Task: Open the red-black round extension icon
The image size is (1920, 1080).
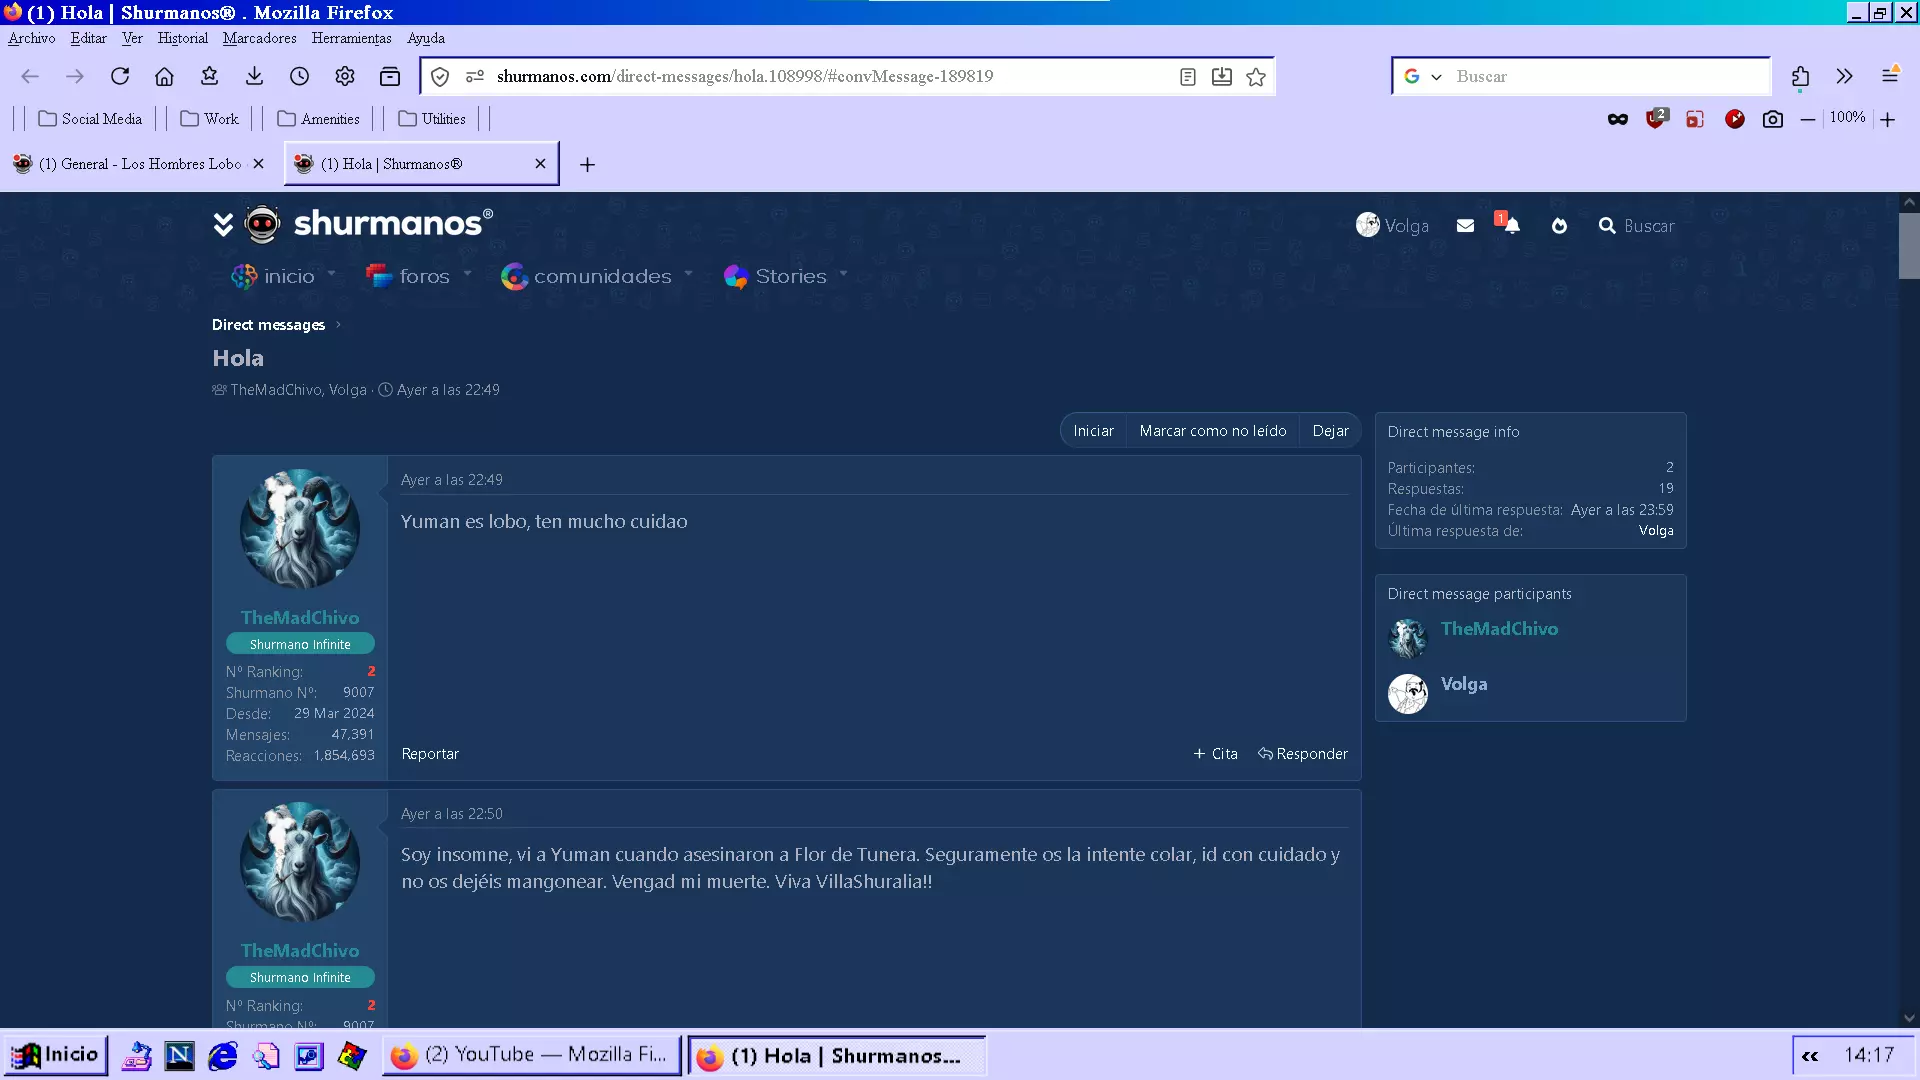Action: coord(1735,119)
